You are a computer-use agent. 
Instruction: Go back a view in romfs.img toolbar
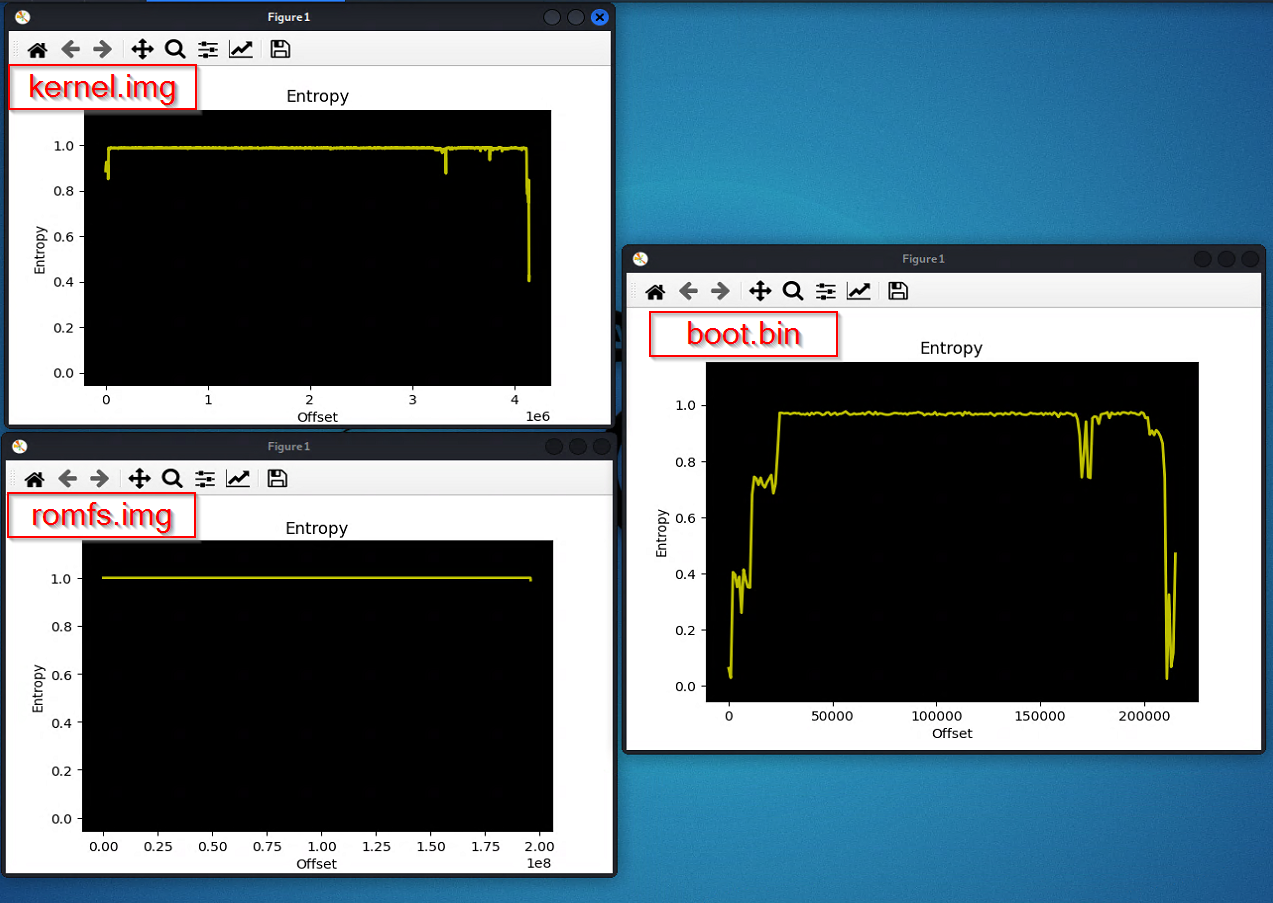66,479
